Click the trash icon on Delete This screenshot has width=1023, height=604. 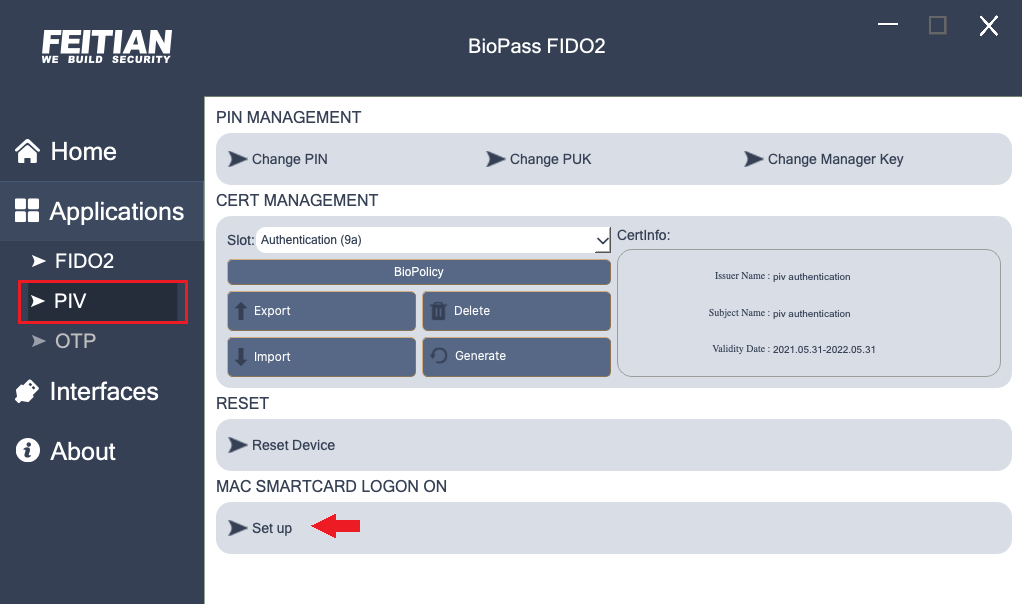pos(438,311)
